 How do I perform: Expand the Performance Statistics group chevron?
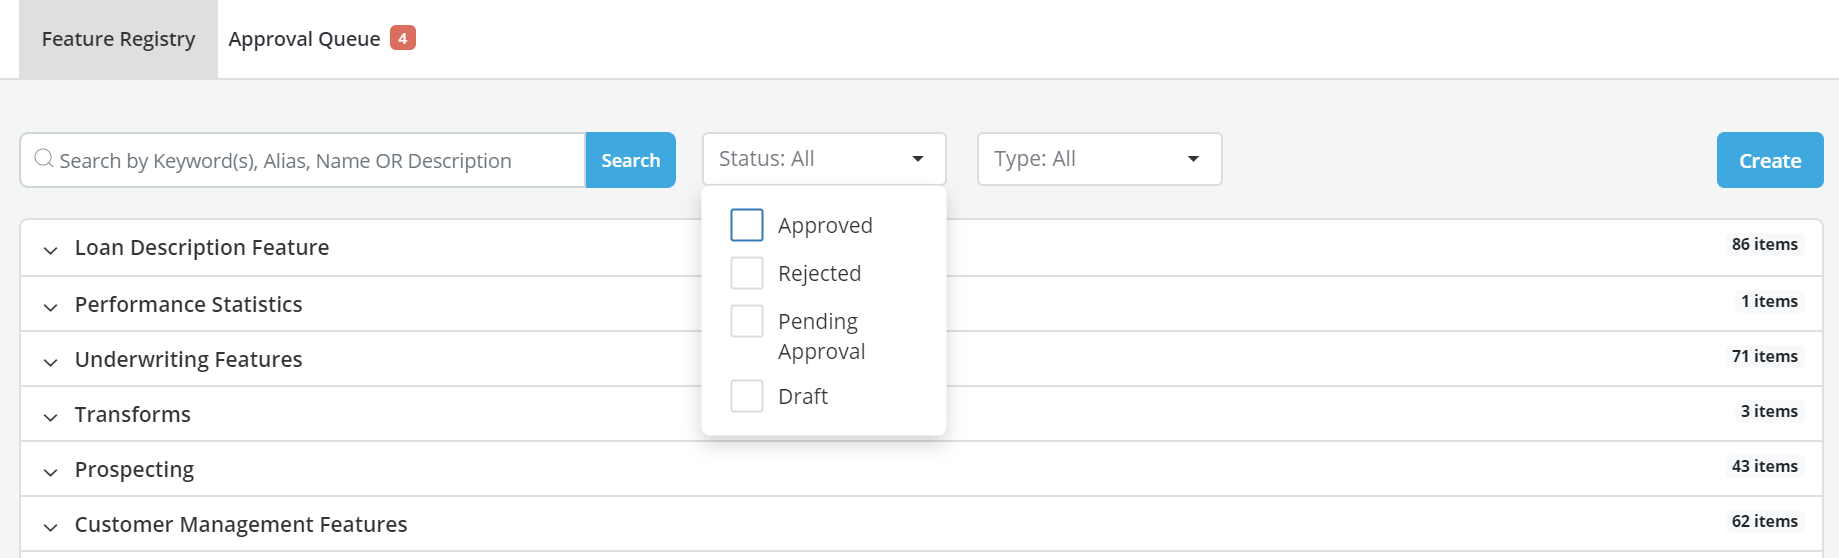point(50,306)
